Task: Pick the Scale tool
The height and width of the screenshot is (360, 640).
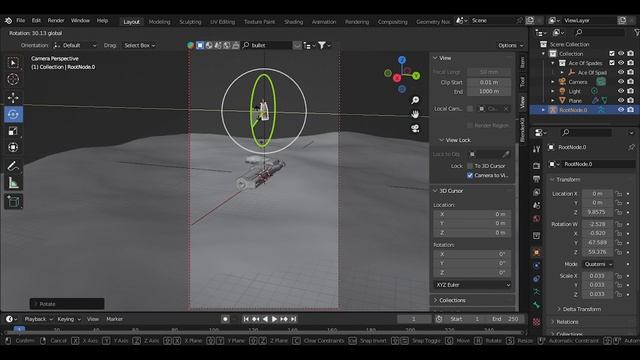Action: 13,131
